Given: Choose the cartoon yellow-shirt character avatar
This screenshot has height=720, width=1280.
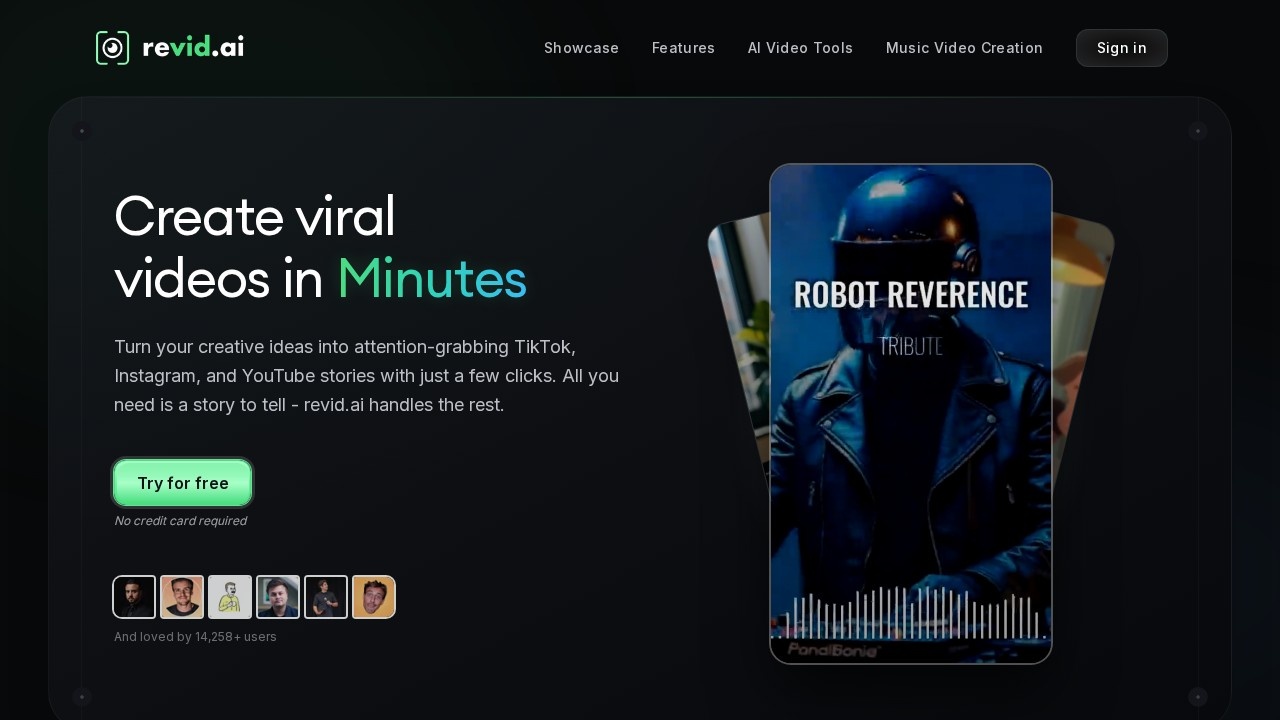Looking at the screenshot, I should tap(230, 597).
